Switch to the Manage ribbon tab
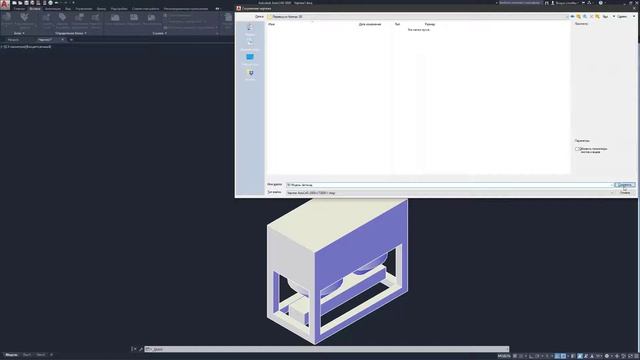Screen dimensions: 640x360 (84, 9)
